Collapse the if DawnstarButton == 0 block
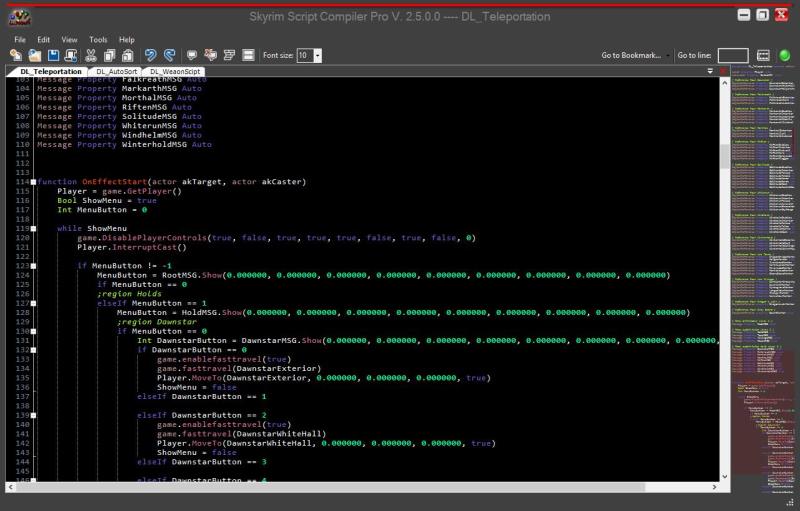This screenshot has height=511, width=800. point(33,350)
